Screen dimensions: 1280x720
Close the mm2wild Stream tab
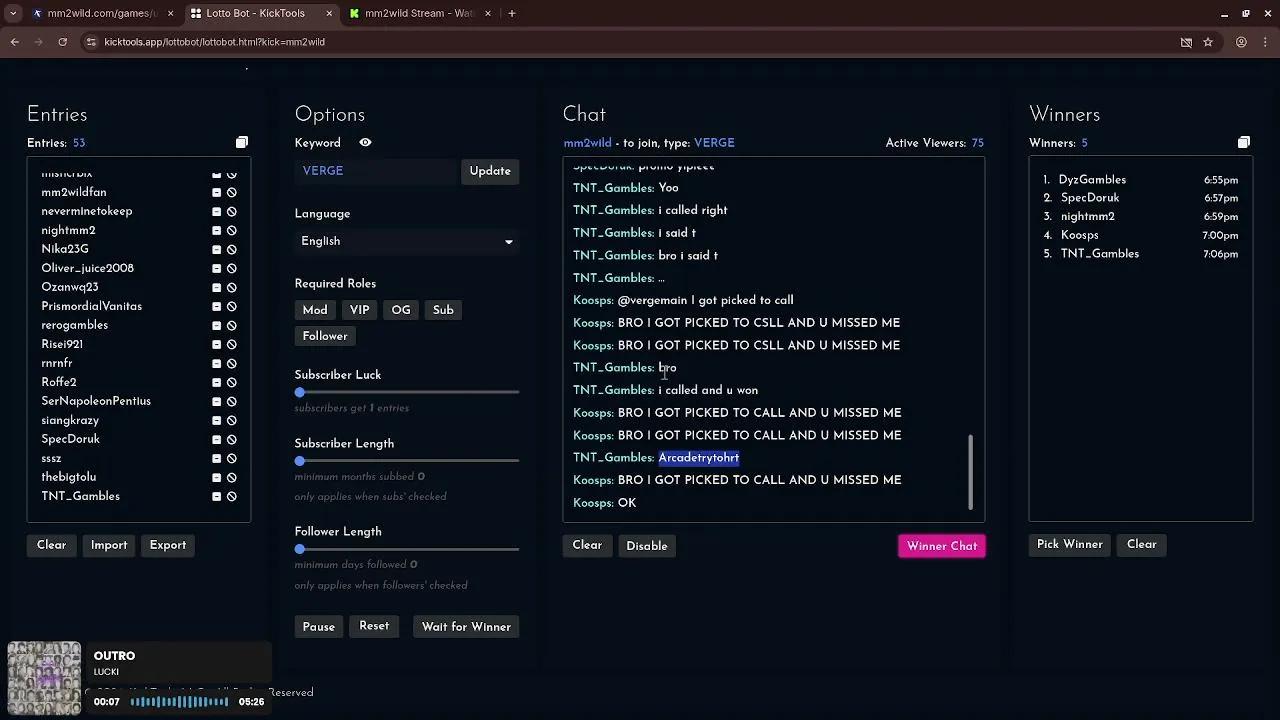coord(487,13)
